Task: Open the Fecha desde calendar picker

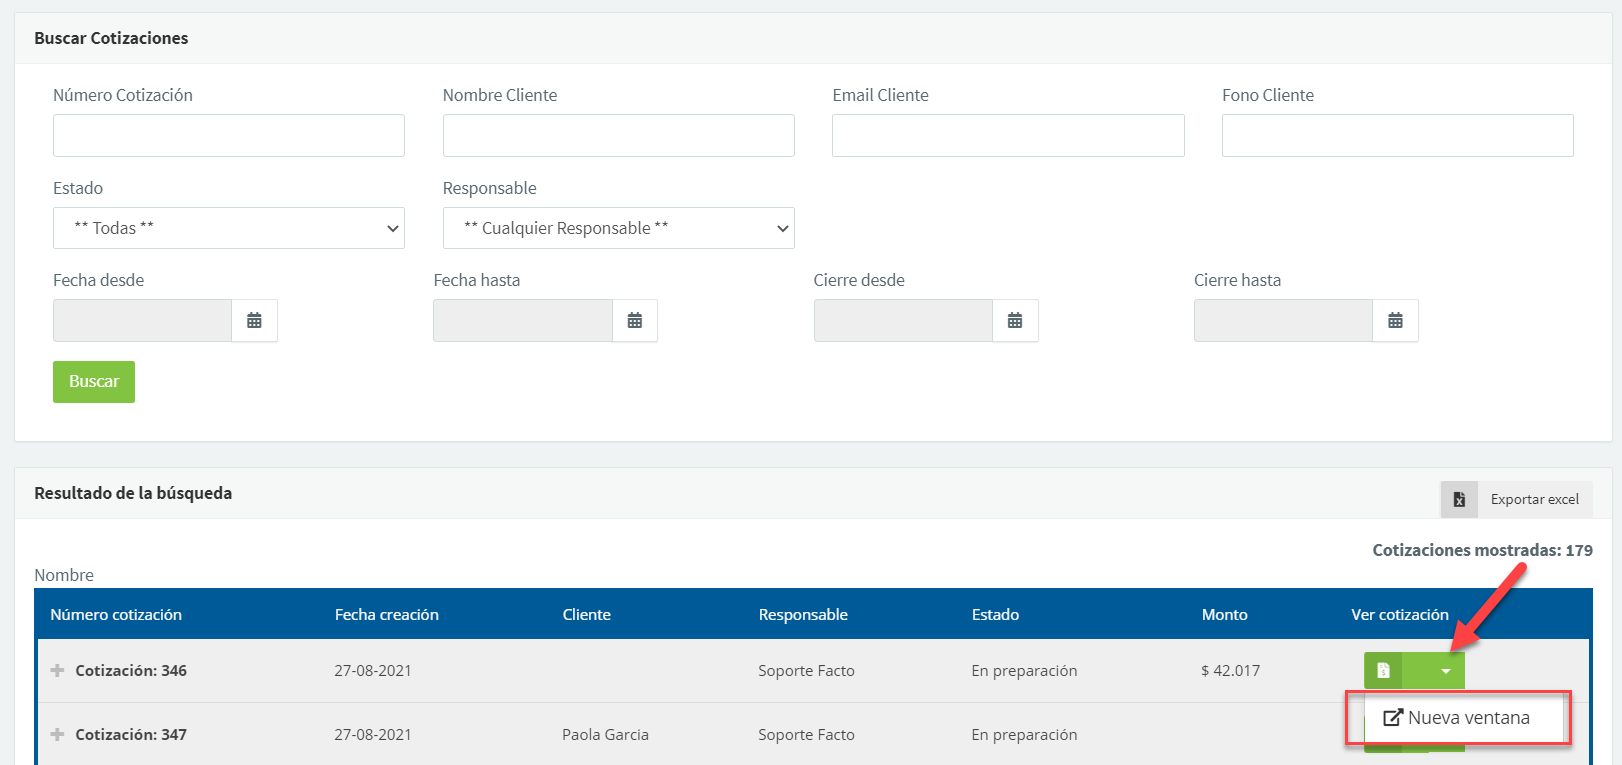Action: [254, 321]
